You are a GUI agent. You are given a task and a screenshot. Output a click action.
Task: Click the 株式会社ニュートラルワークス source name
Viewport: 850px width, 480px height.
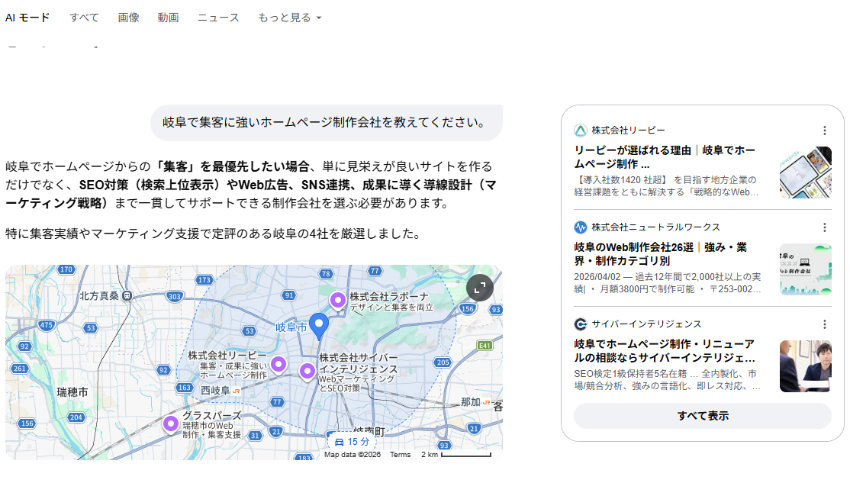(x=655, y=227)
